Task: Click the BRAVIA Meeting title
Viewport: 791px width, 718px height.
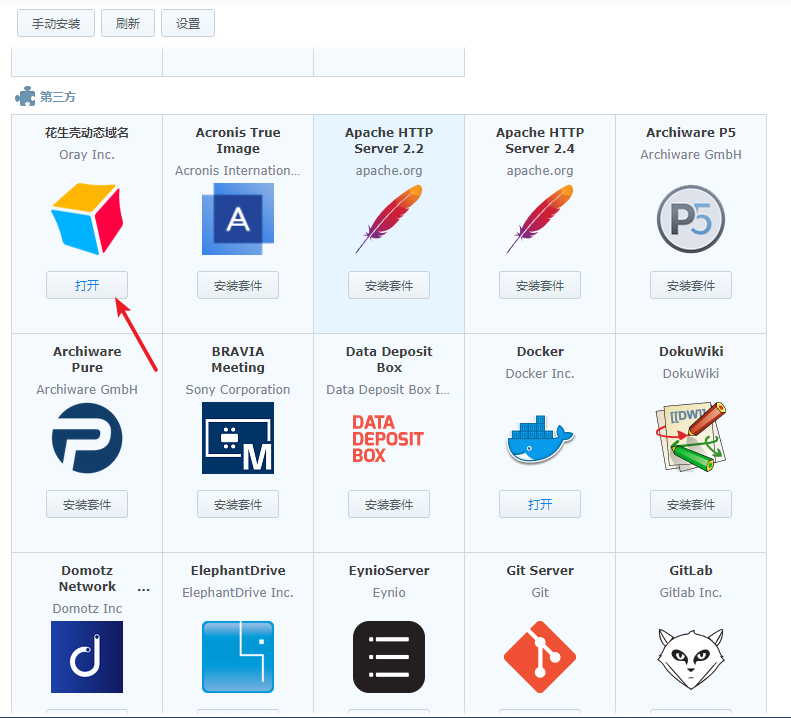Action: pyautogui.click(x=238, y=359)
